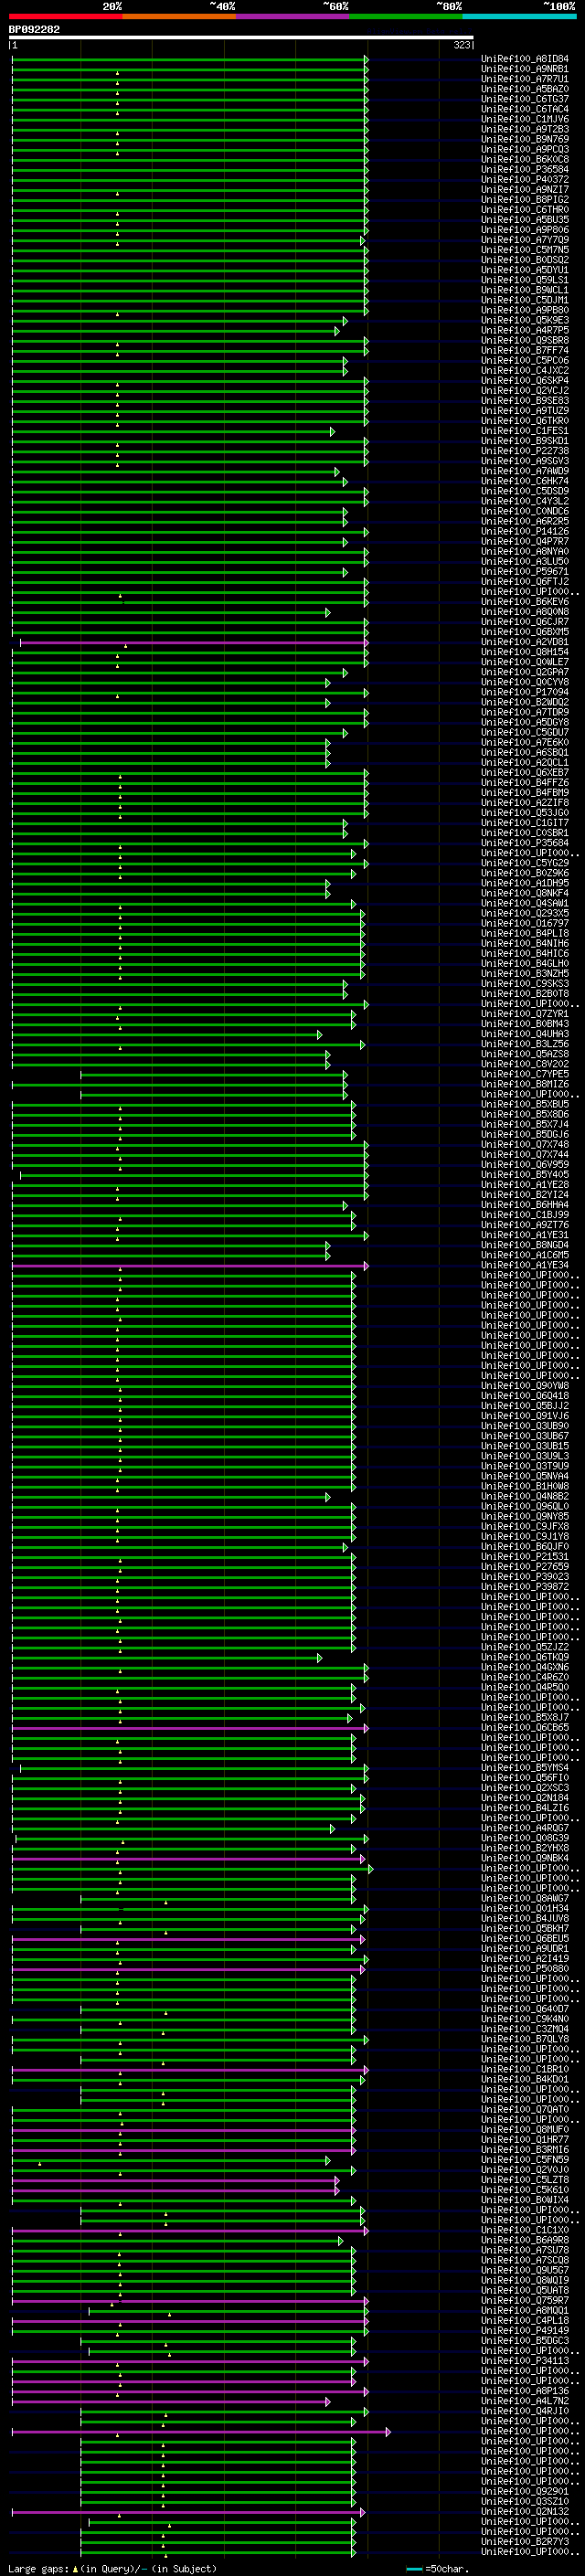Select the UniRef100_Q5K9E3 label
This screenshot has width=585, height=2576.
[x=525, y=321]
